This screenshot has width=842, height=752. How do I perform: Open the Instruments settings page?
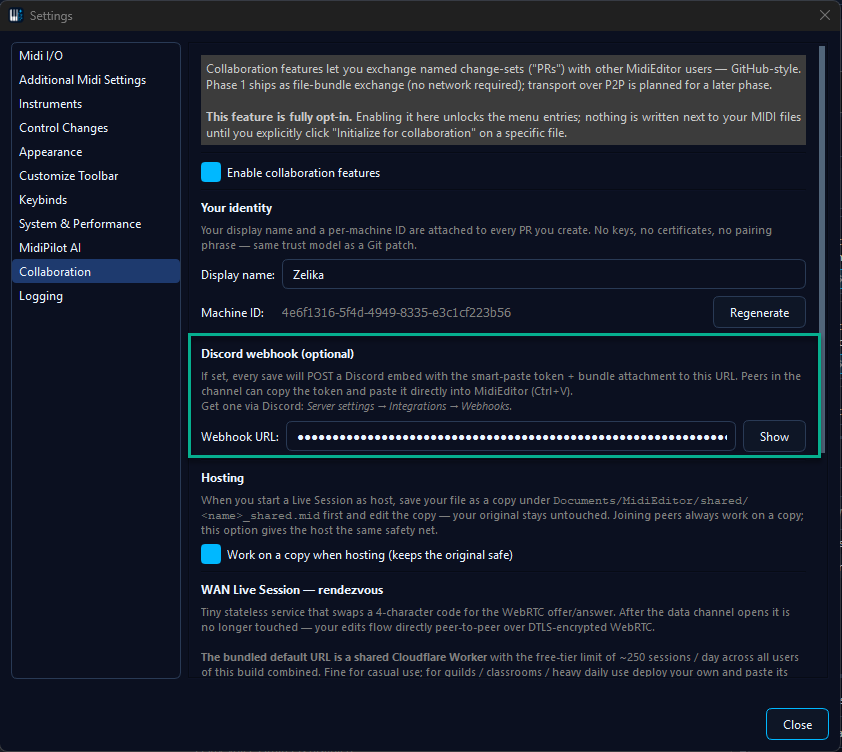96,104
